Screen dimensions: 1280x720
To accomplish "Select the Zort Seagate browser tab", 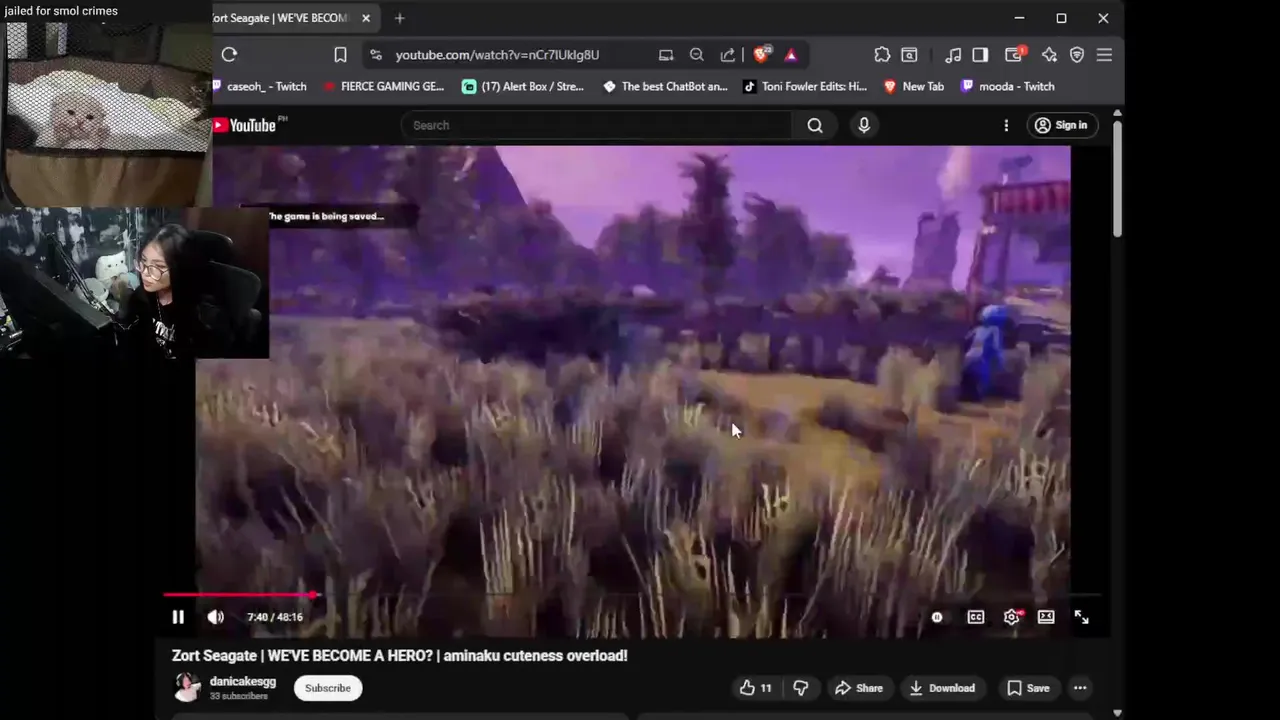I will pos(280,18).
